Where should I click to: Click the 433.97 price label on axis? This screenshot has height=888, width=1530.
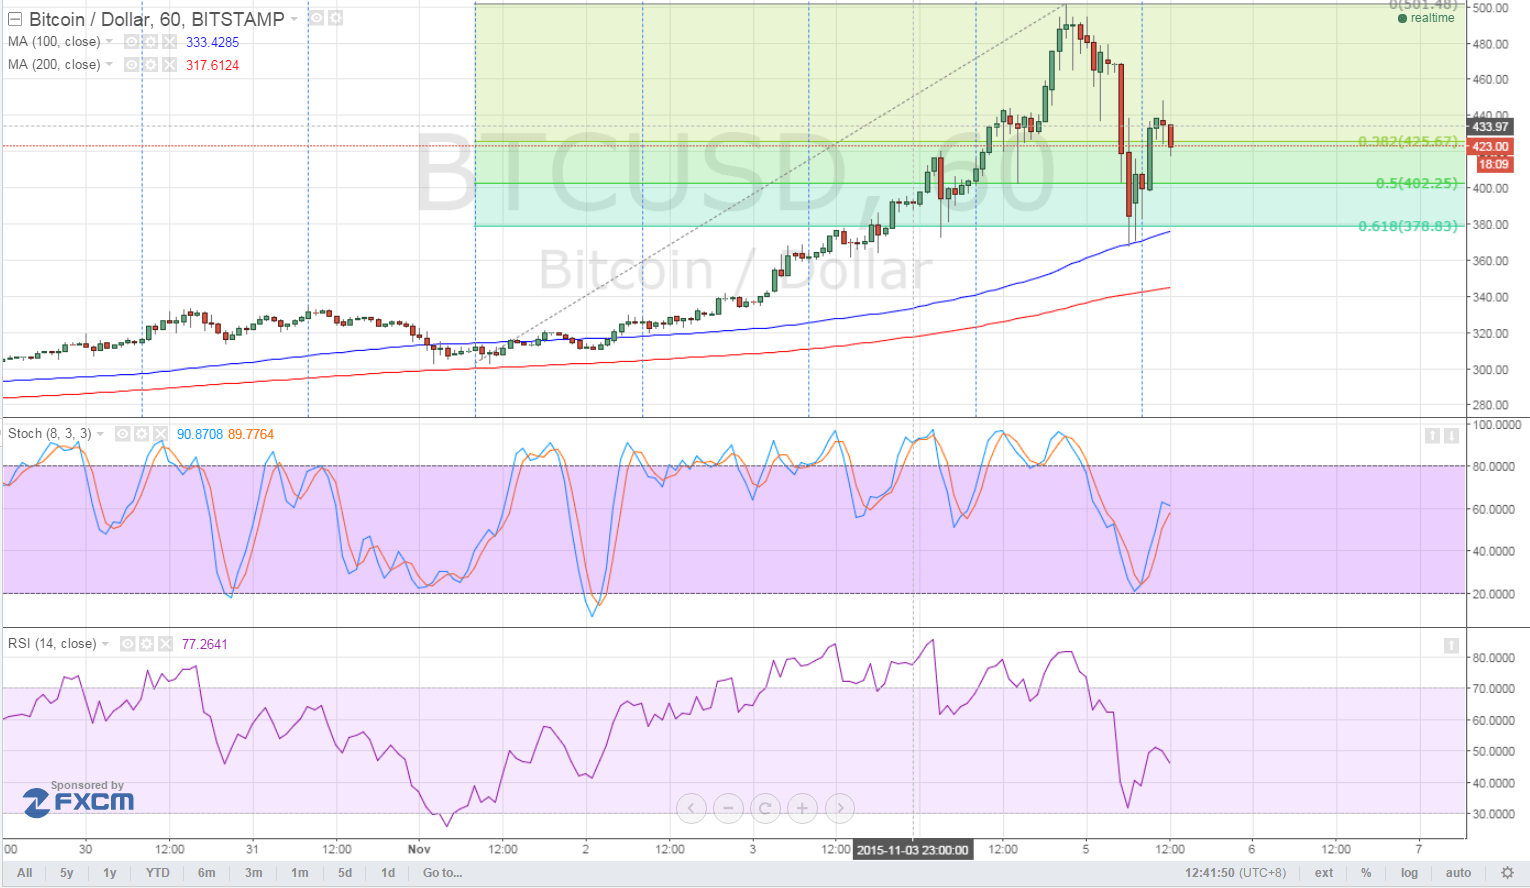pos(1490,127)
